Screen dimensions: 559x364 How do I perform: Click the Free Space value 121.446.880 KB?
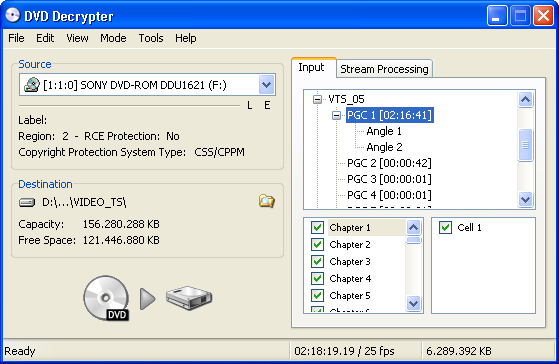(121, 240)
